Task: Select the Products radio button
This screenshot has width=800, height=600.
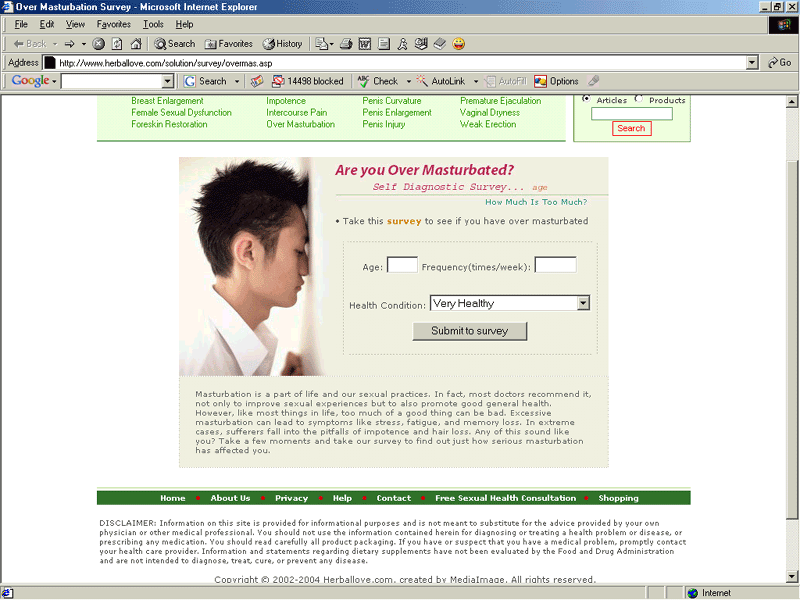Action: point(639,98)
